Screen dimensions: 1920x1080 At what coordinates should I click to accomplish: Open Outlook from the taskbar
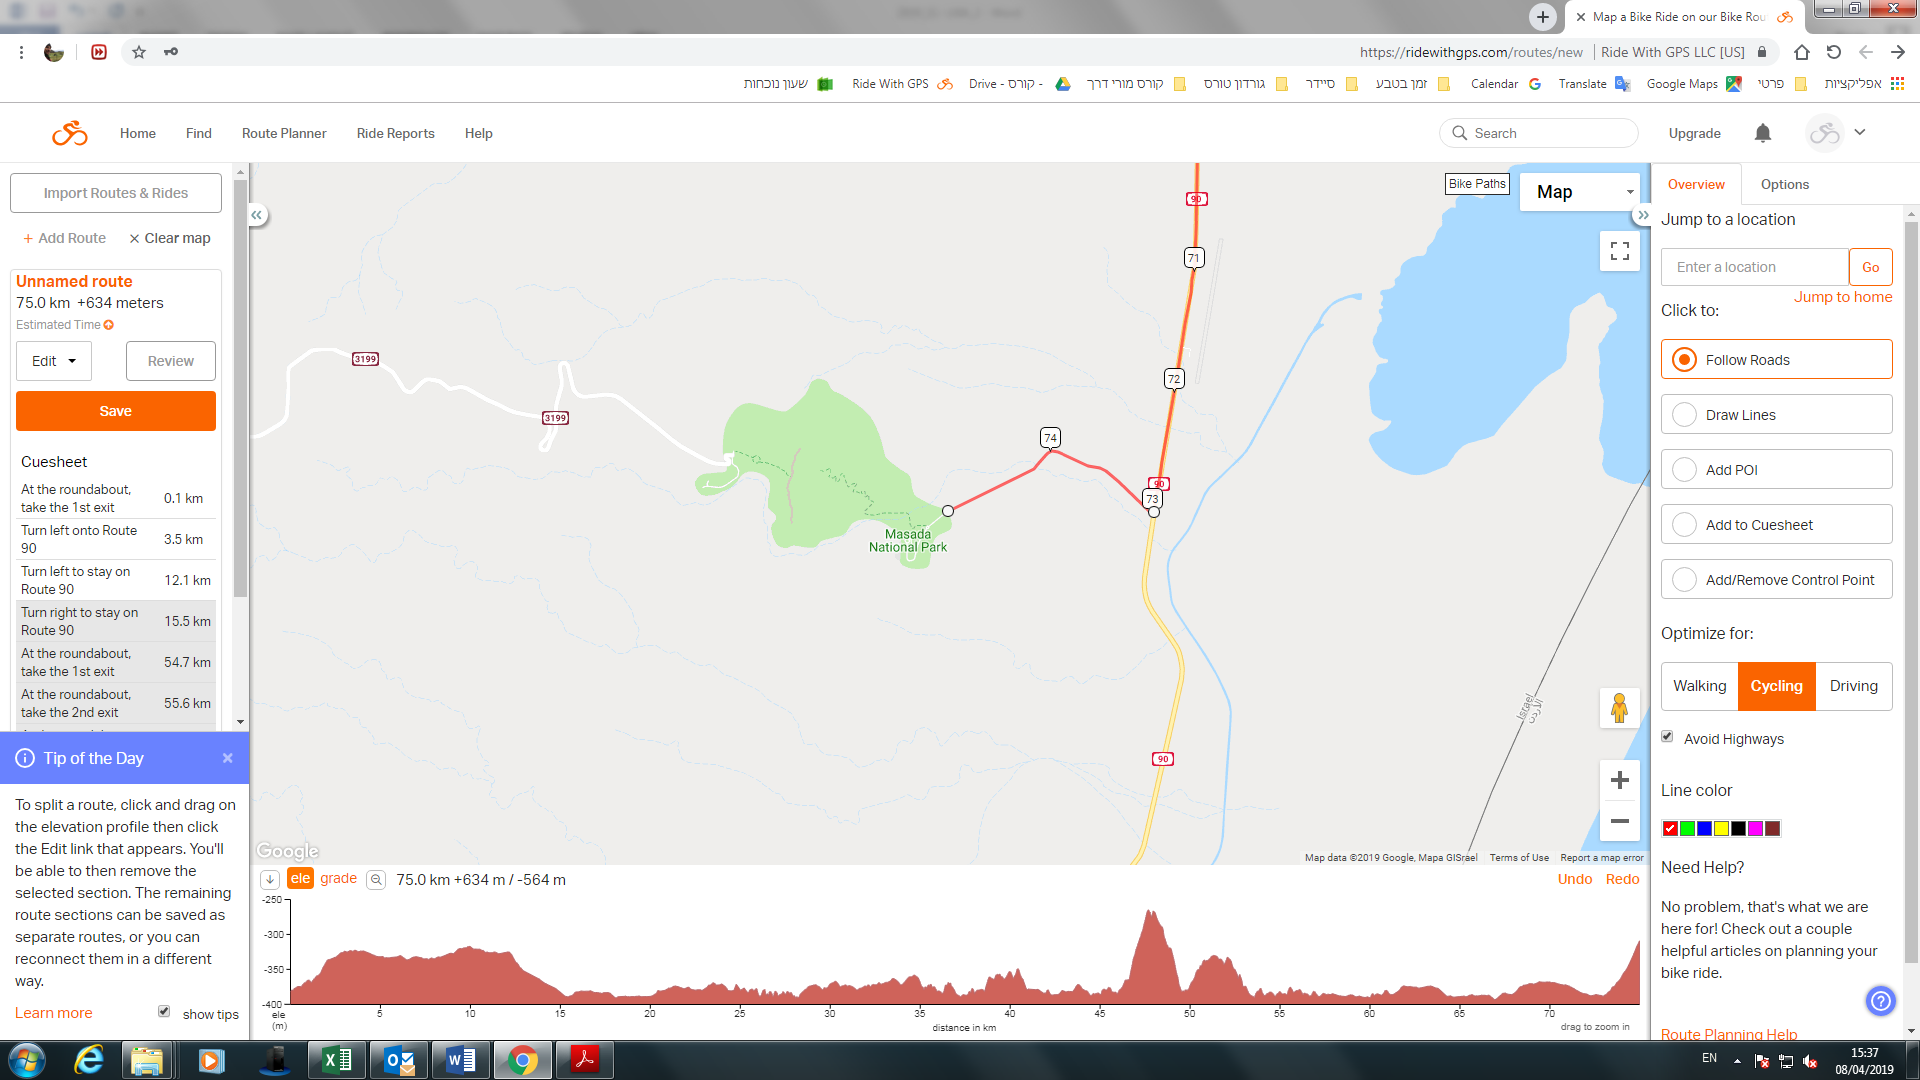click(399, 1060)
